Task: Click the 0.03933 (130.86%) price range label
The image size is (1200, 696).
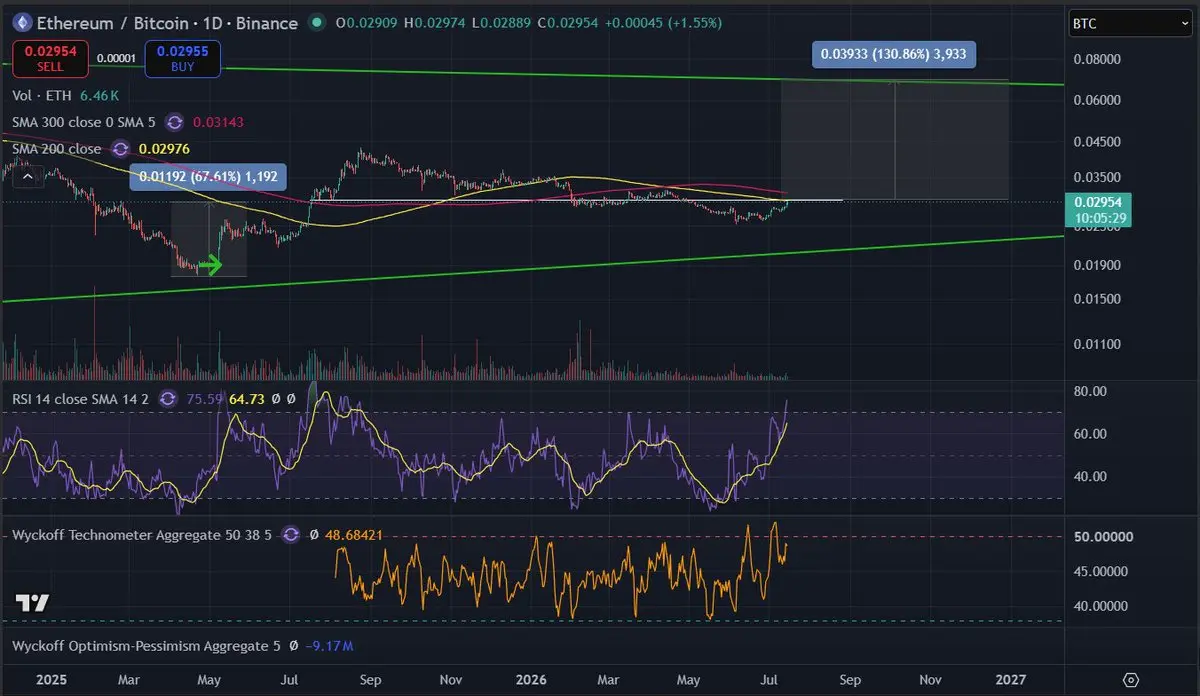Action: pos(893,55)
